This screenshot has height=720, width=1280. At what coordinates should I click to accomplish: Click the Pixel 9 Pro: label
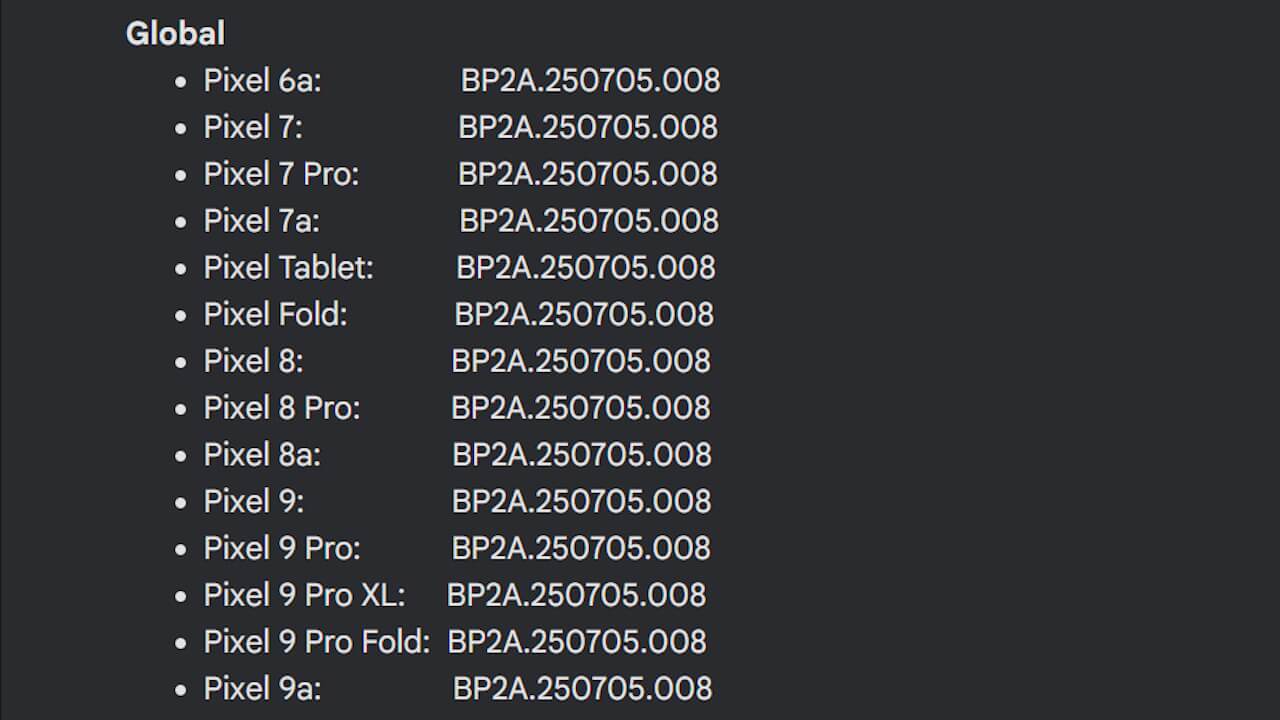[282, 549]
